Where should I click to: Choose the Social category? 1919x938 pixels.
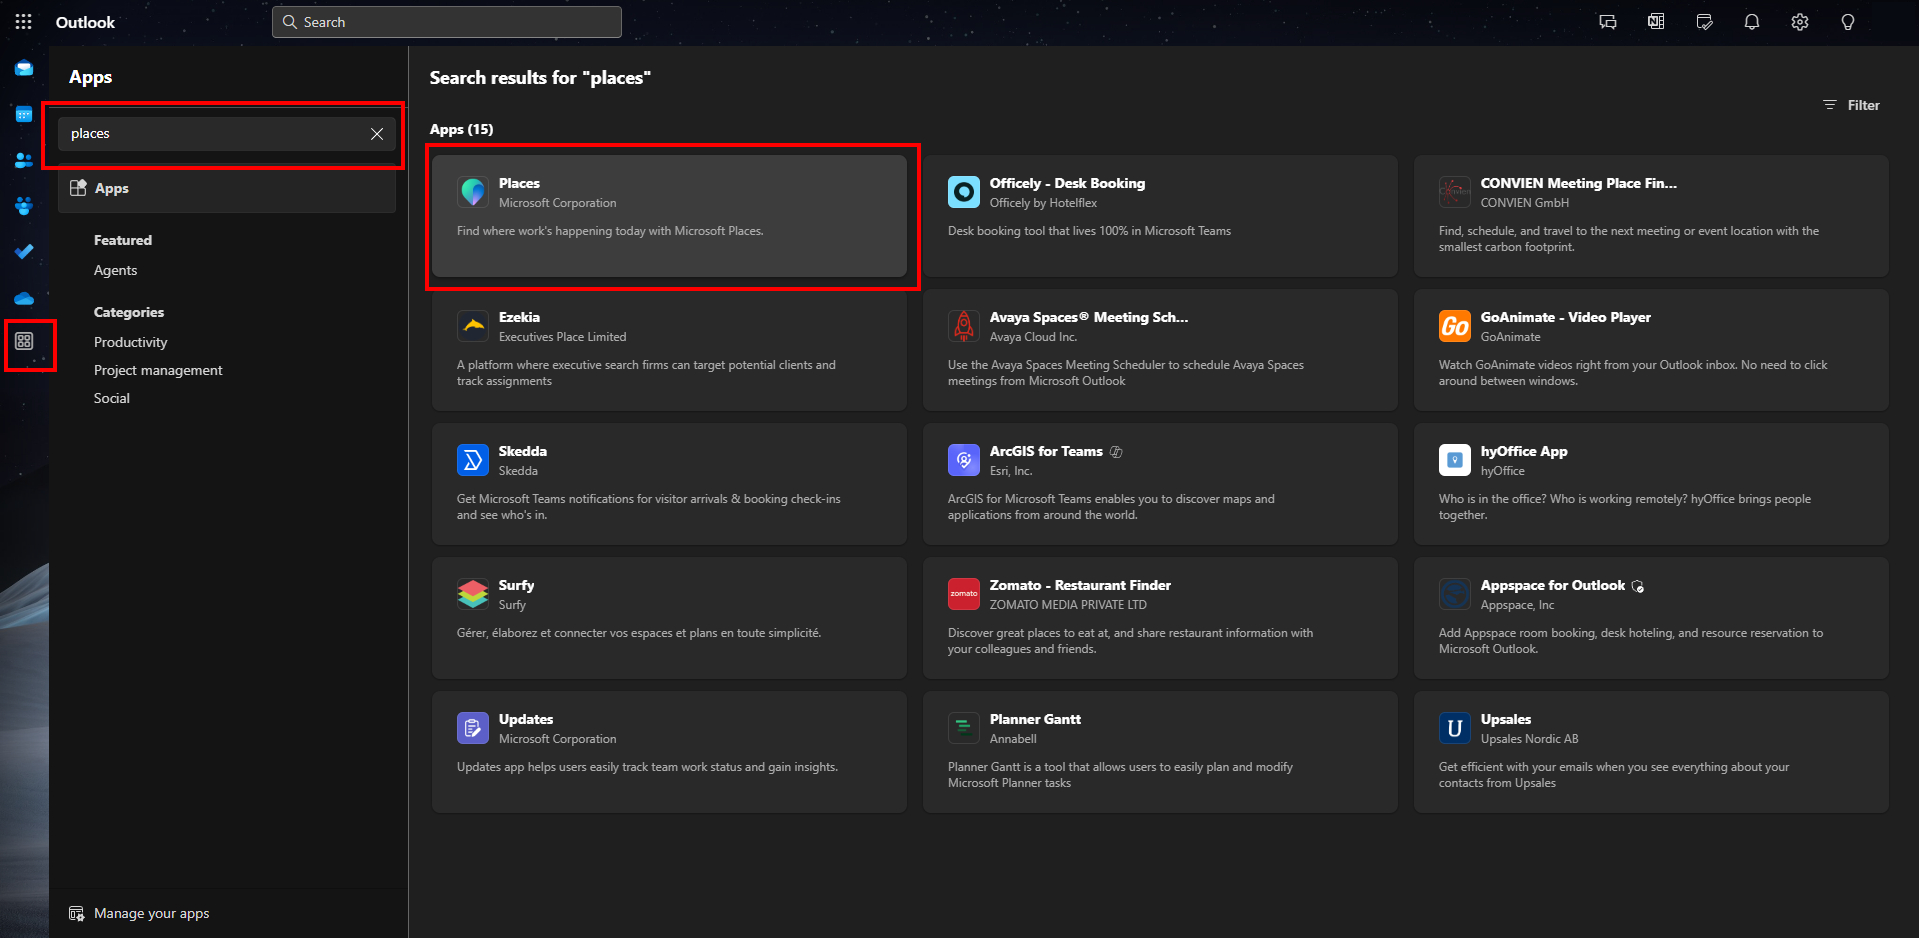(112, 398)
